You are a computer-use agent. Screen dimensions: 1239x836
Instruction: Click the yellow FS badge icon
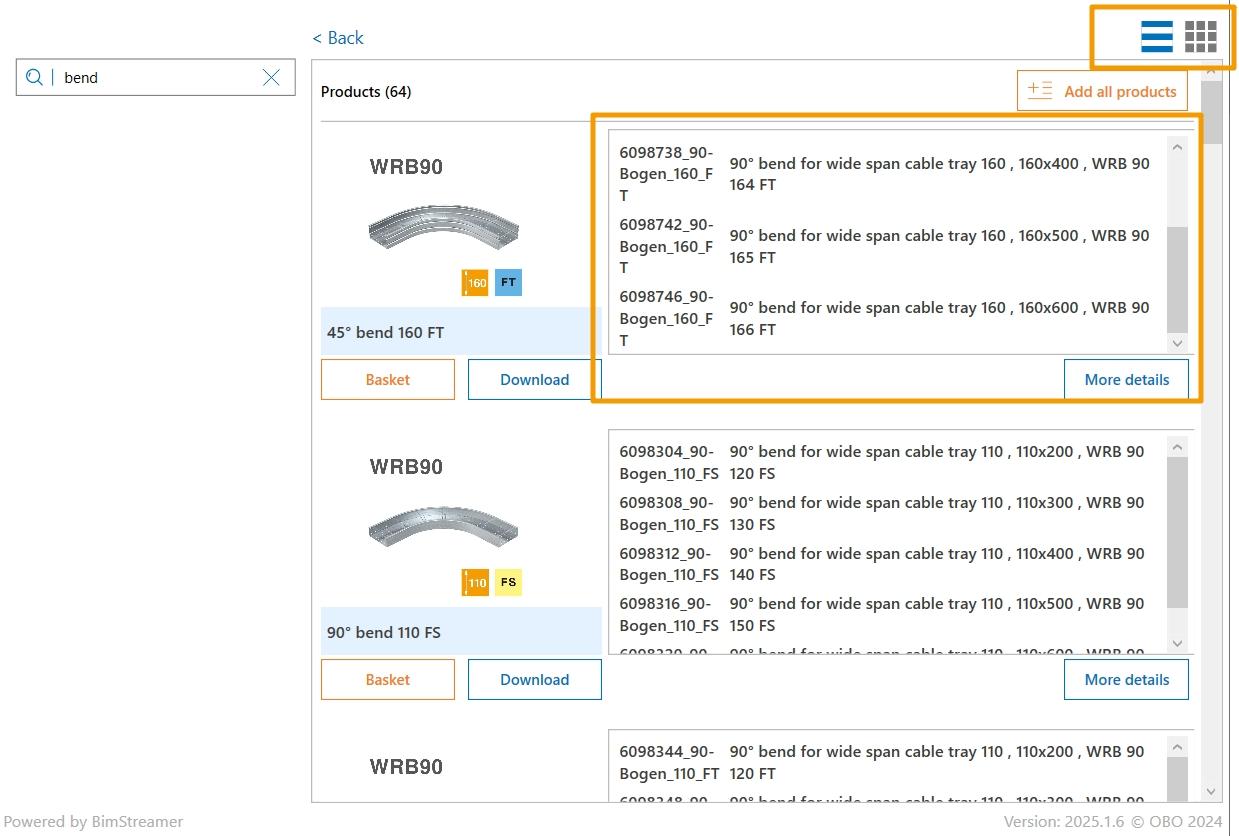508,583
